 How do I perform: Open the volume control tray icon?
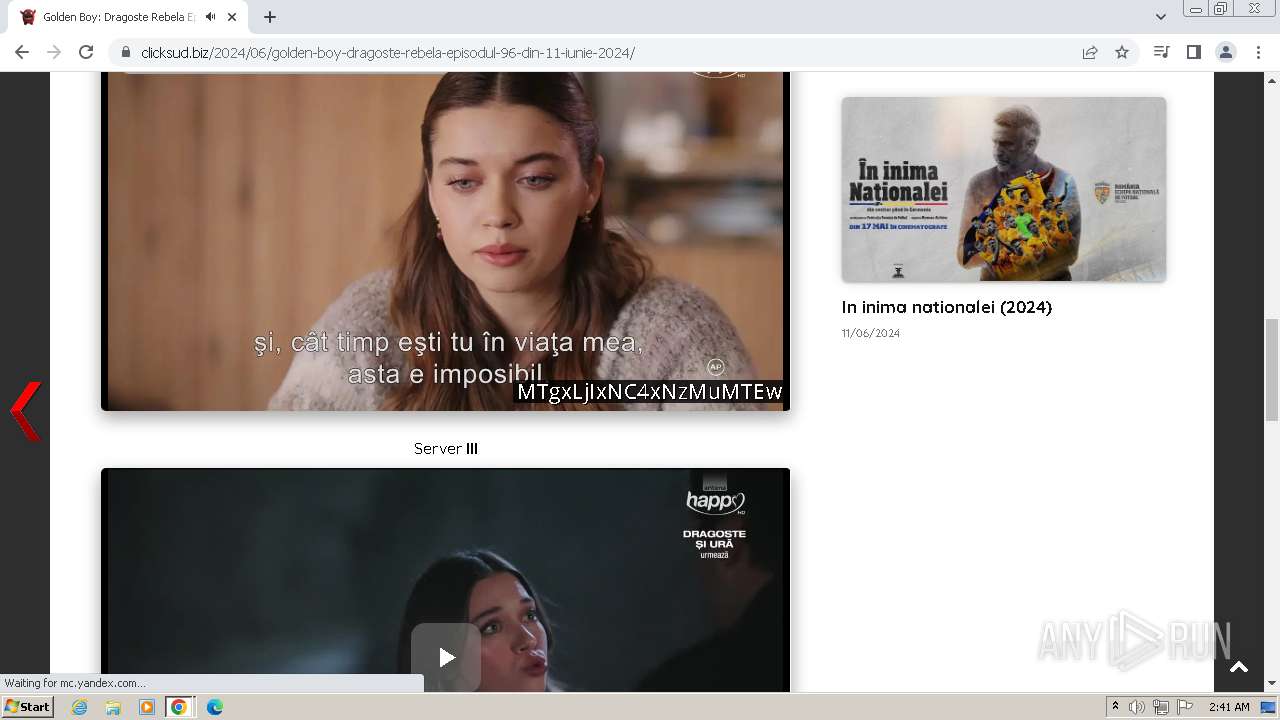[1137, 707]
